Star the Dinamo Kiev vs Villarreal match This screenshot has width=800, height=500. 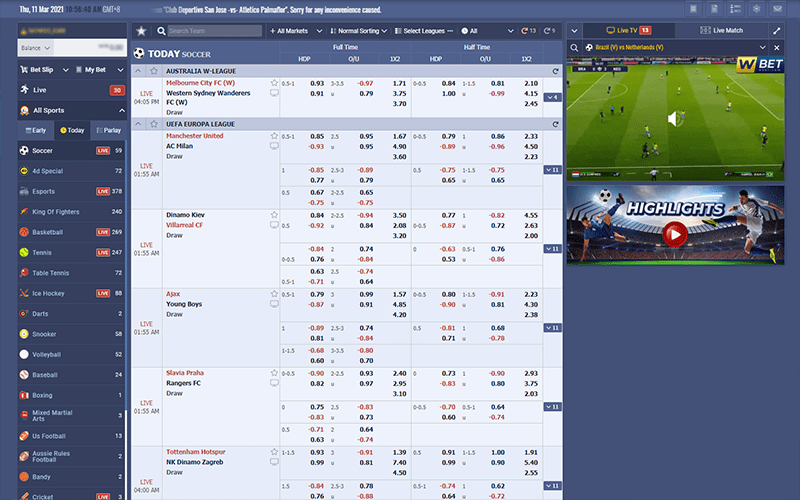tap(274, 215)
